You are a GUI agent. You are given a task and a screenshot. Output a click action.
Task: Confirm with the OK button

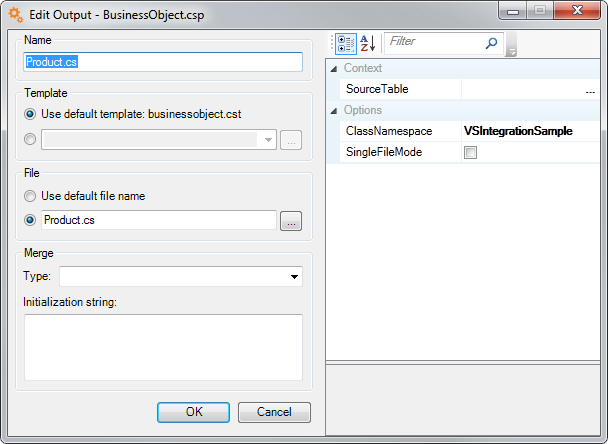point(193,412)
